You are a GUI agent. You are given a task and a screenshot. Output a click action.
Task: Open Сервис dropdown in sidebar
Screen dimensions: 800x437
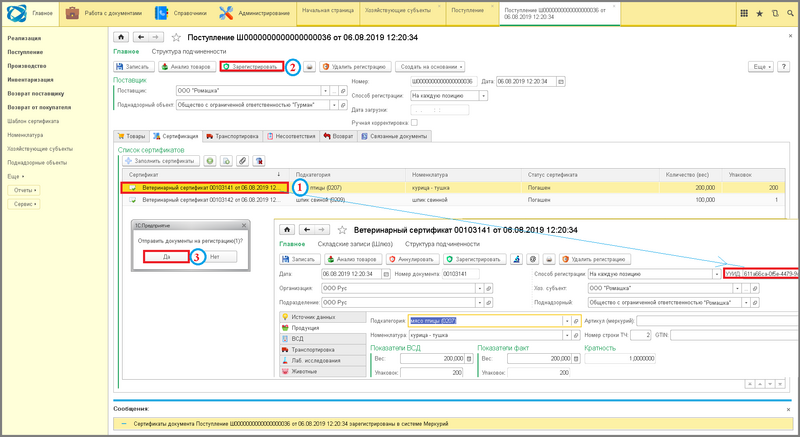(24, 204)
